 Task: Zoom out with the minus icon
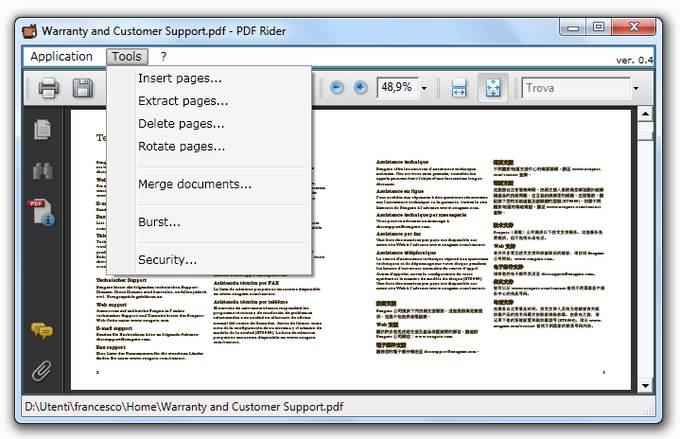coord(337,87)
